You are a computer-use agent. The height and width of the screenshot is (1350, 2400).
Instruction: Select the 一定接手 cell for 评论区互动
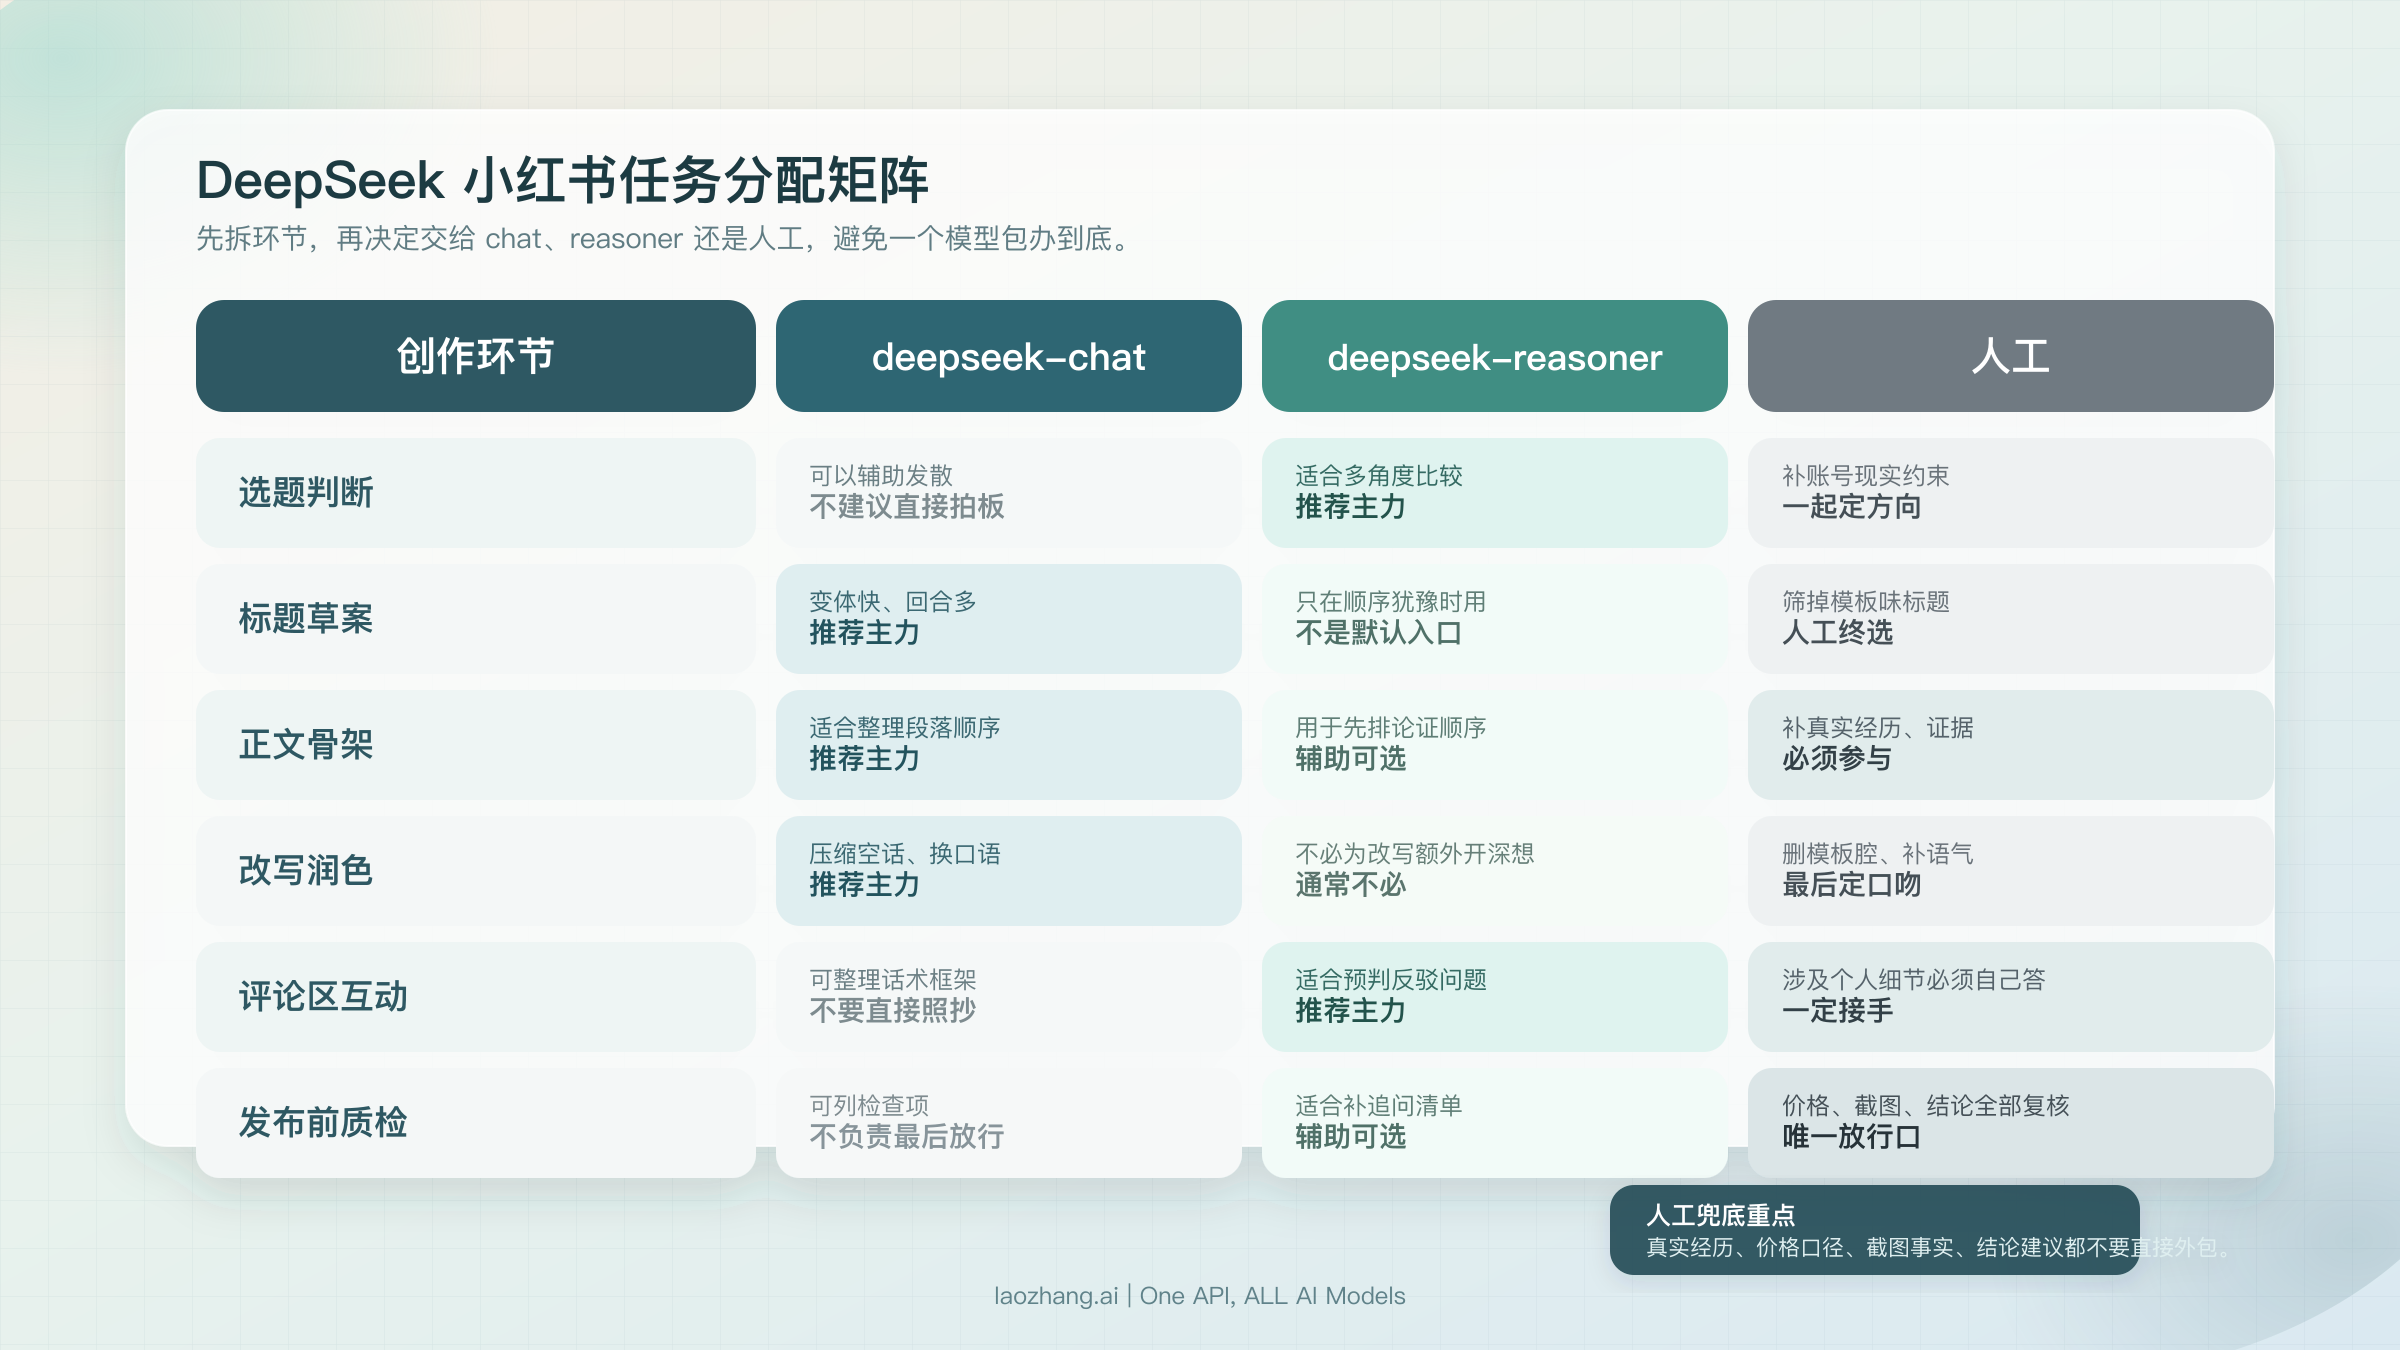coord(2010,997)
